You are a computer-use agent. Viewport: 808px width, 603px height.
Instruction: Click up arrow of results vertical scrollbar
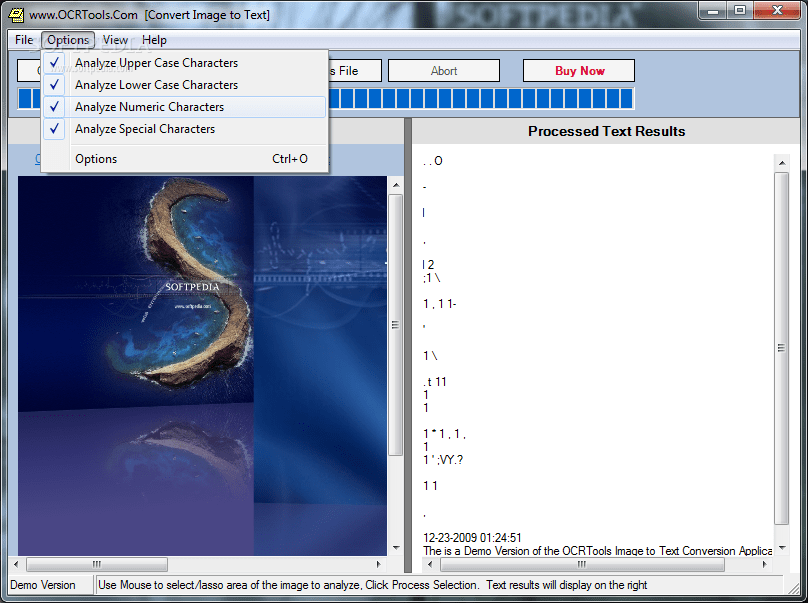pos(782,163)
